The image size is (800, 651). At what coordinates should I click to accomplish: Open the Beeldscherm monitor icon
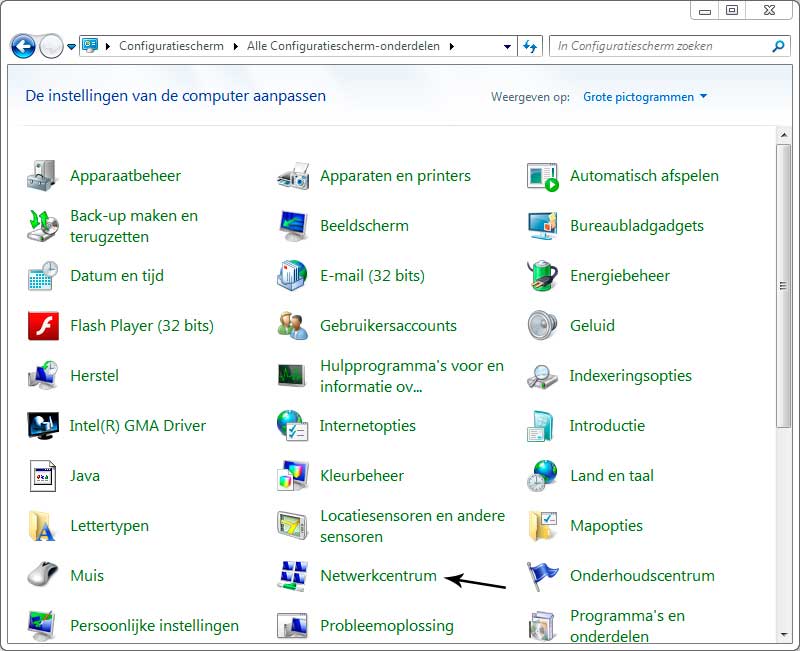293,226
